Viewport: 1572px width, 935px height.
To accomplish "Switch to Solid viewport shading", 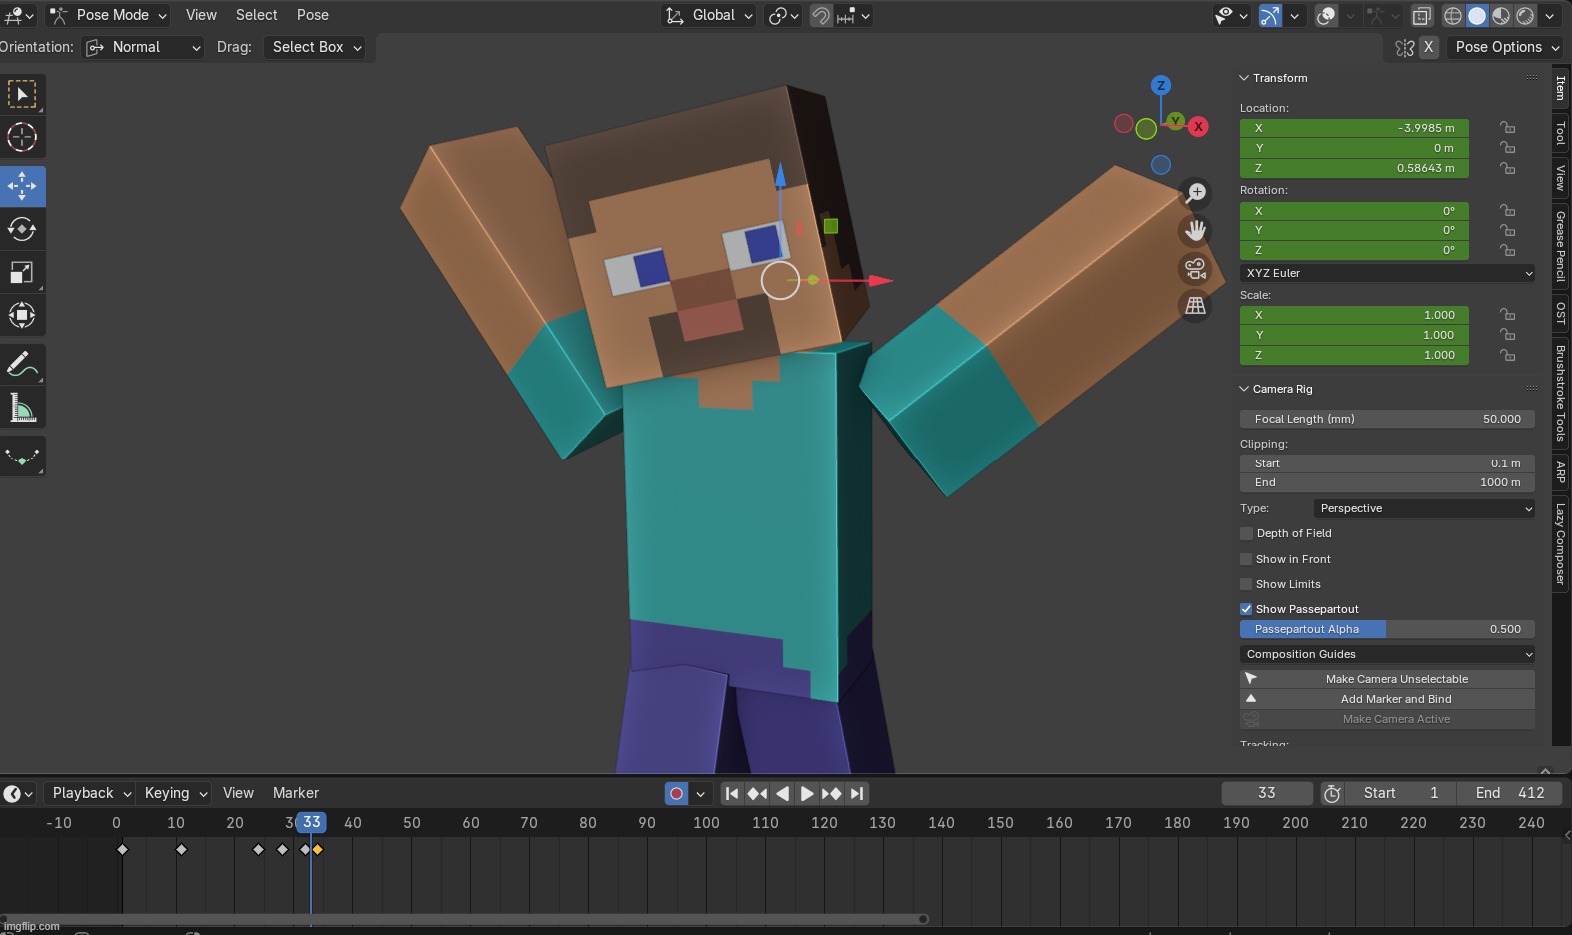I will 1477,15.
